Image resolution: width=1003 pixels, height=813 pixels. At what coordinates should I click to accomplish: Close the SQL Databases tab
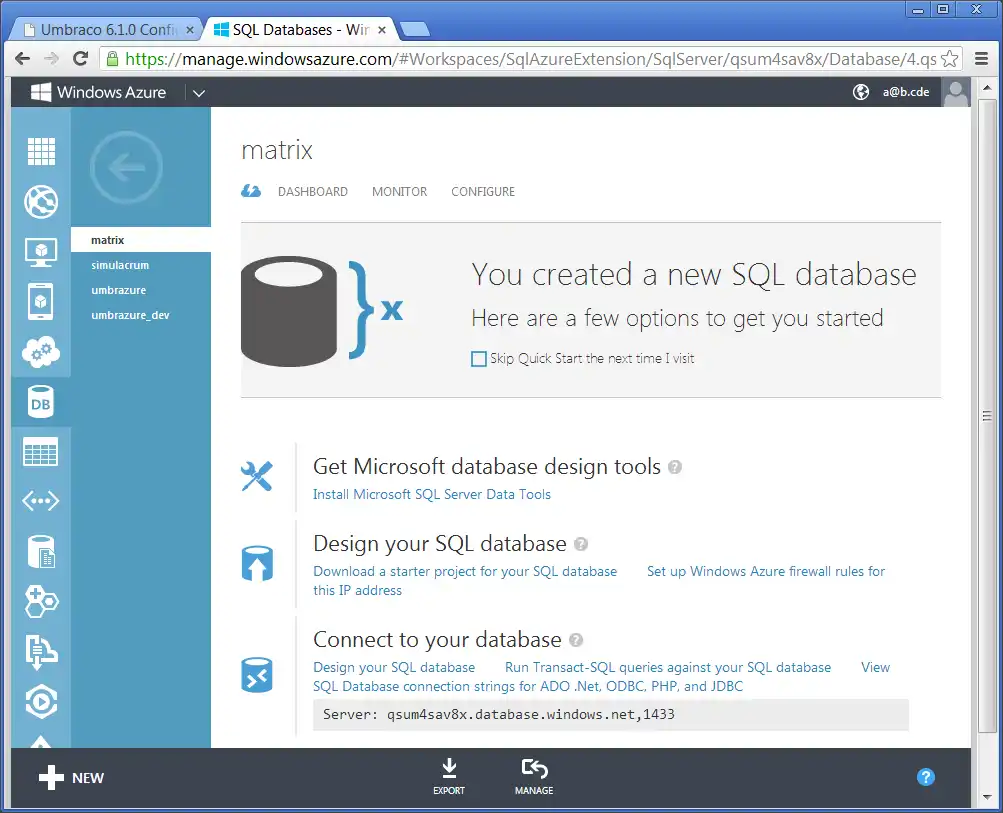pyautogui.click(x=382, y=30)
